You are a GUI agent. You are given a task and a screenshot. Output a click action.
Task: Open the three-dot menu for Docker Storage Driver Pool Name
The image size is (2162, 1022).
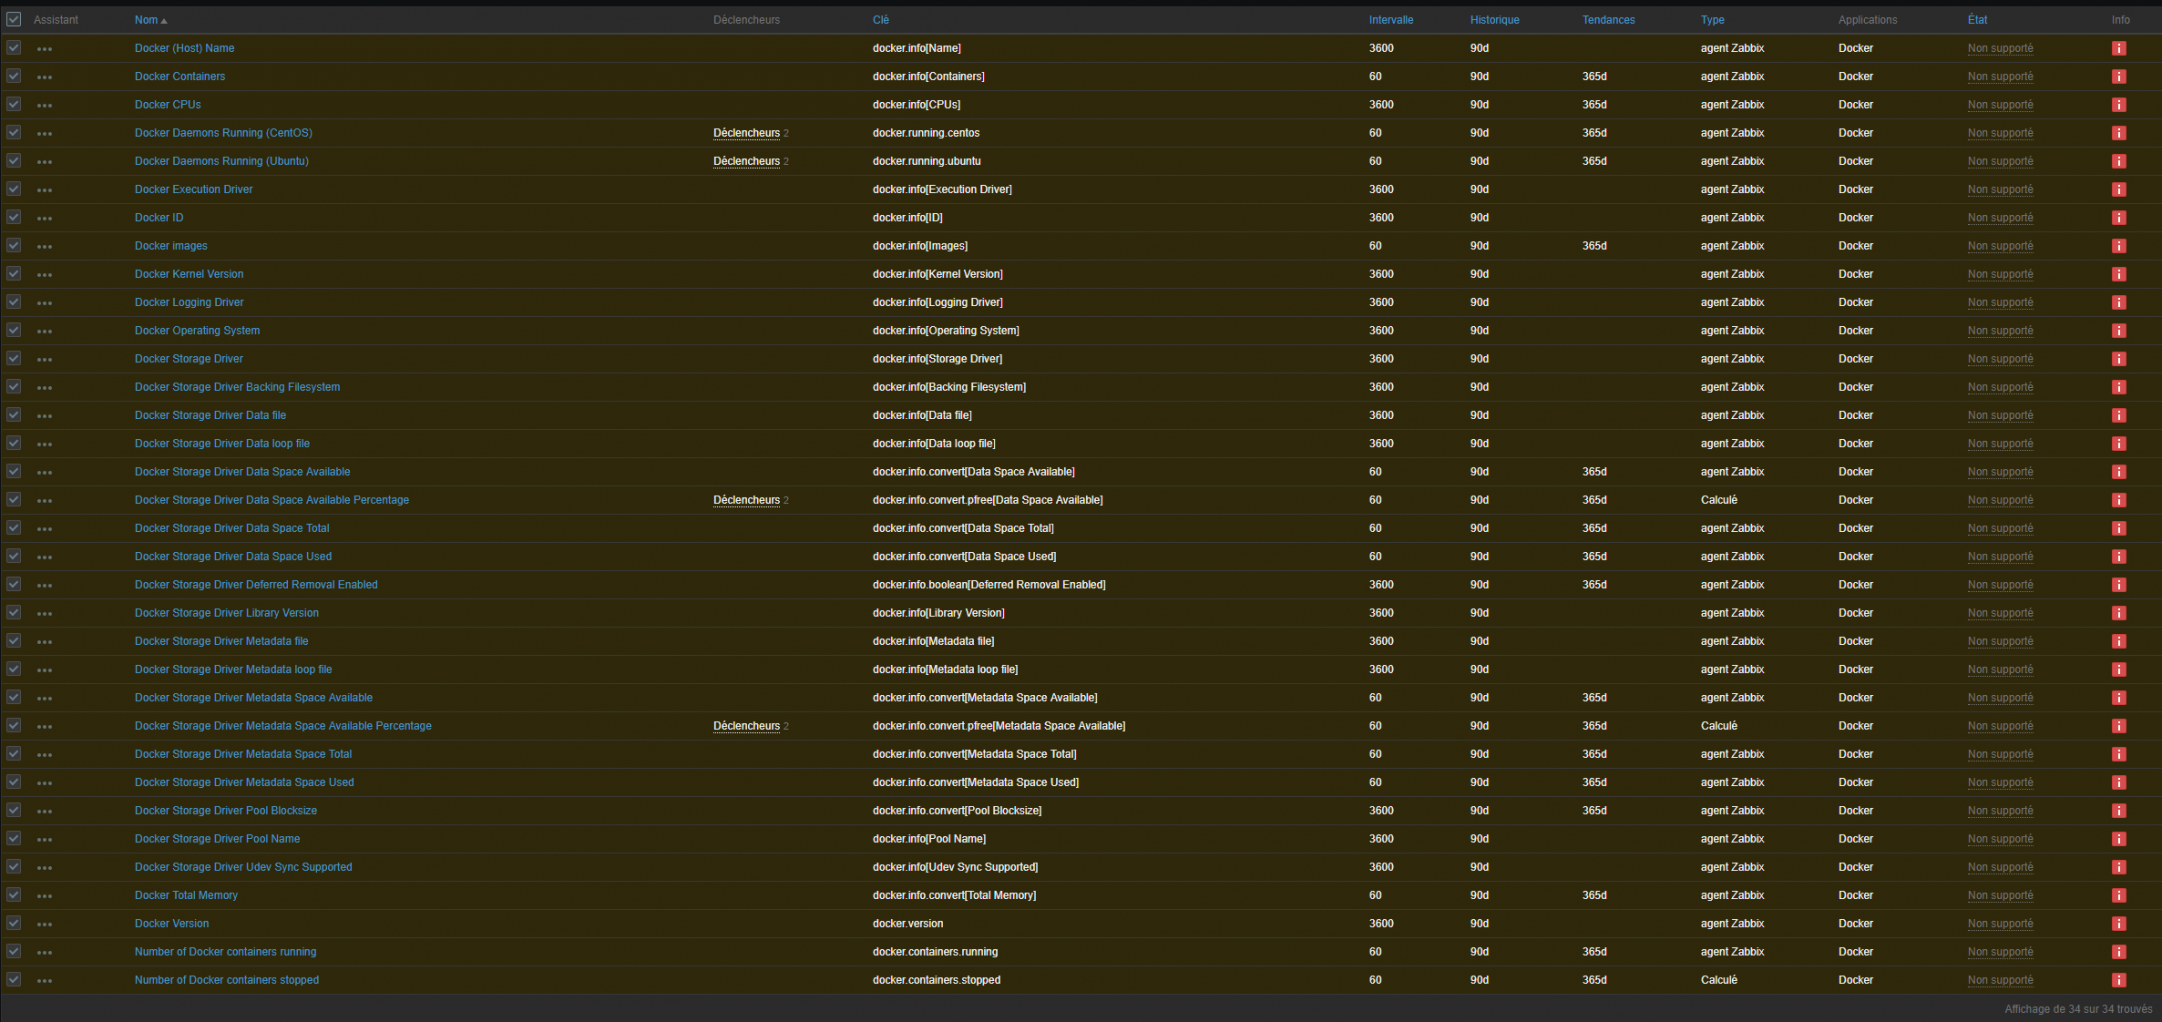tap(44, 840)
